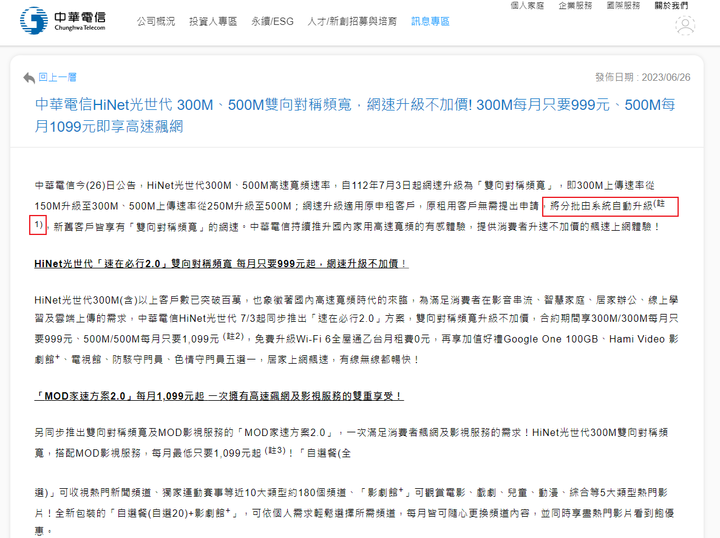Open 人才/新創招募與培育 menu
The width and height of the screenshot is (720, 538).
pyautogui.click(x=352, y=22)
